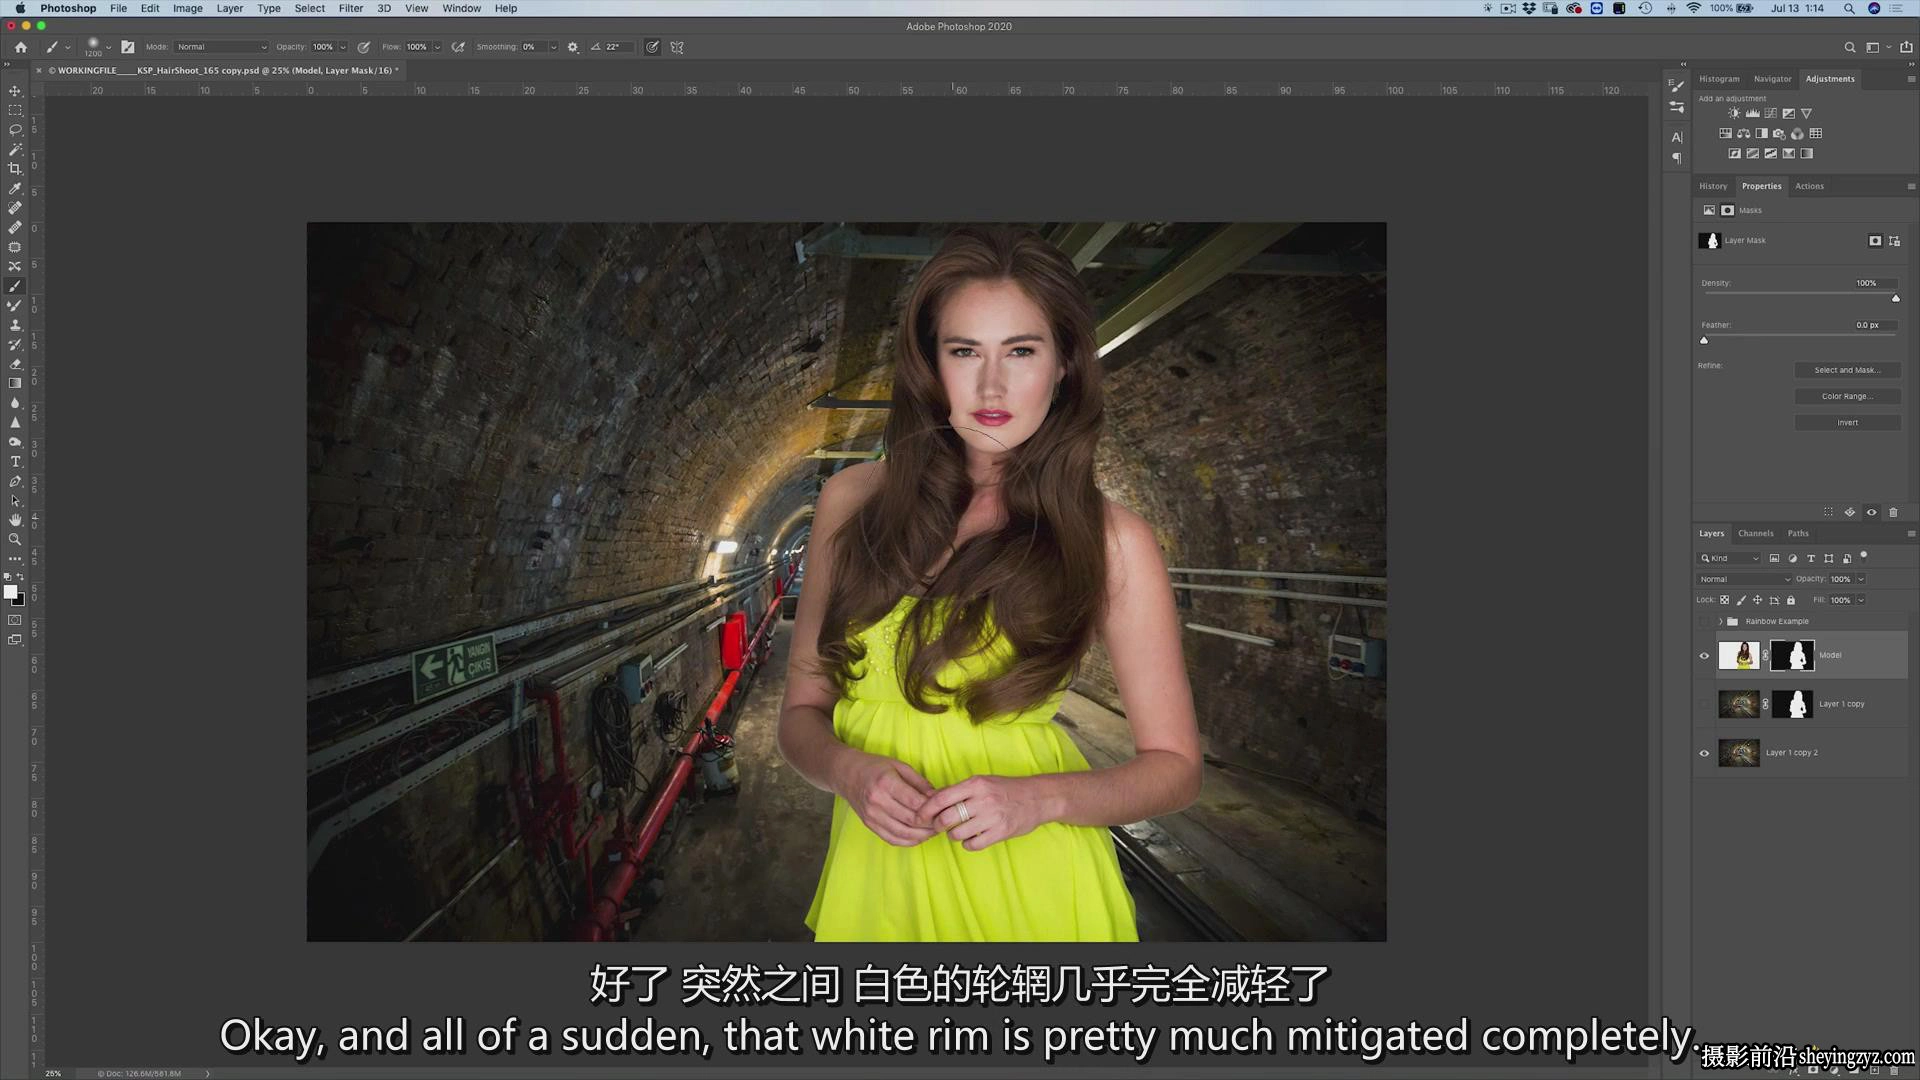
Task: Click Color Range button
Action: tap(1847, 396)
